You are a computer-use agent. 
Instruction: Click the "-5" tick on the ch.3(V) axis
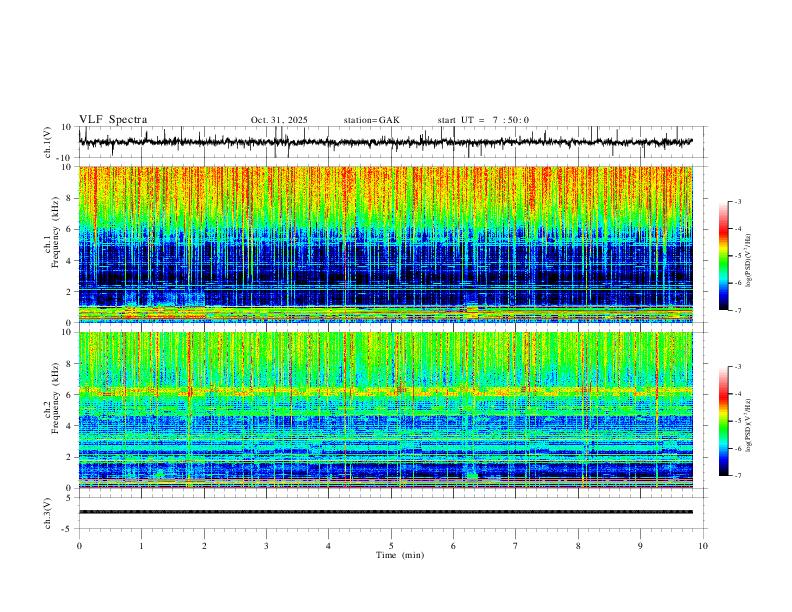68,529
